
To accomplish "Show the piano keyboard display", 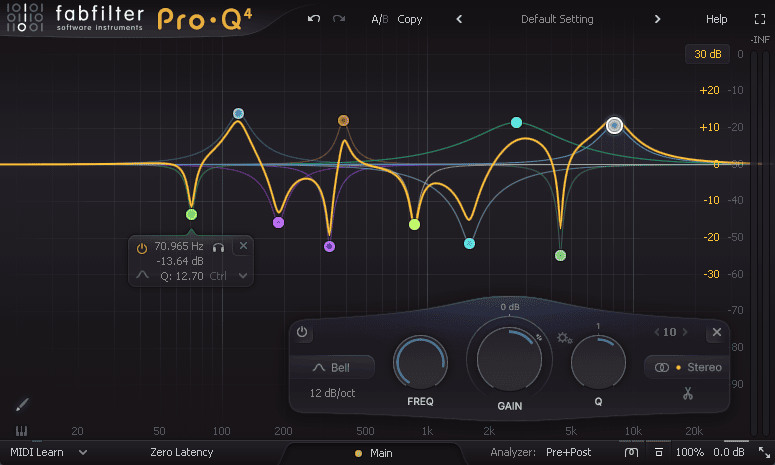I will 21,431.
